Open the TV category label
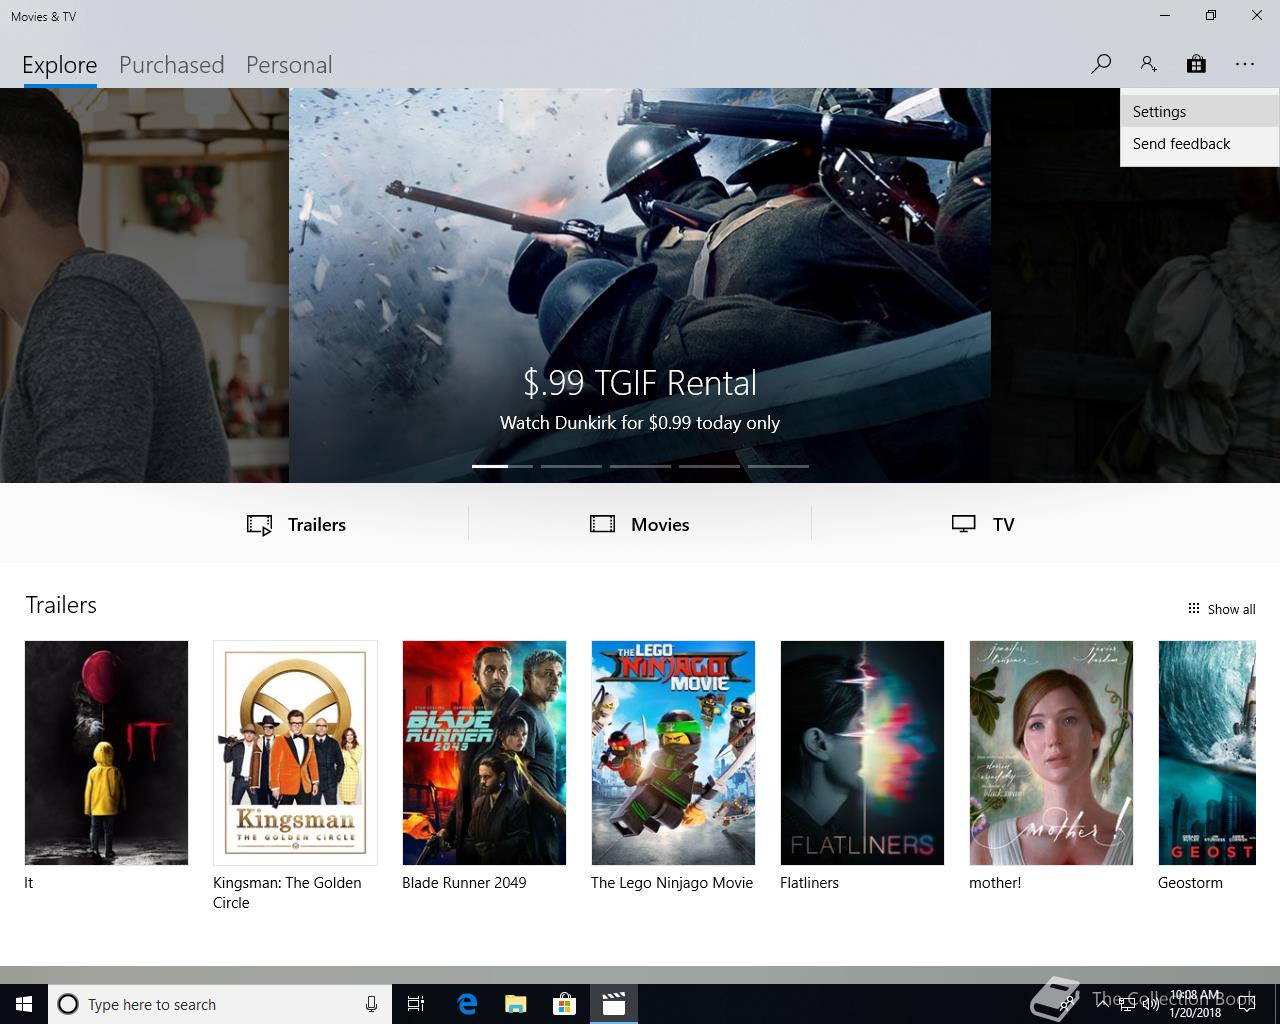This screenshot has height=1024, width=1280. click(1004, 525)
